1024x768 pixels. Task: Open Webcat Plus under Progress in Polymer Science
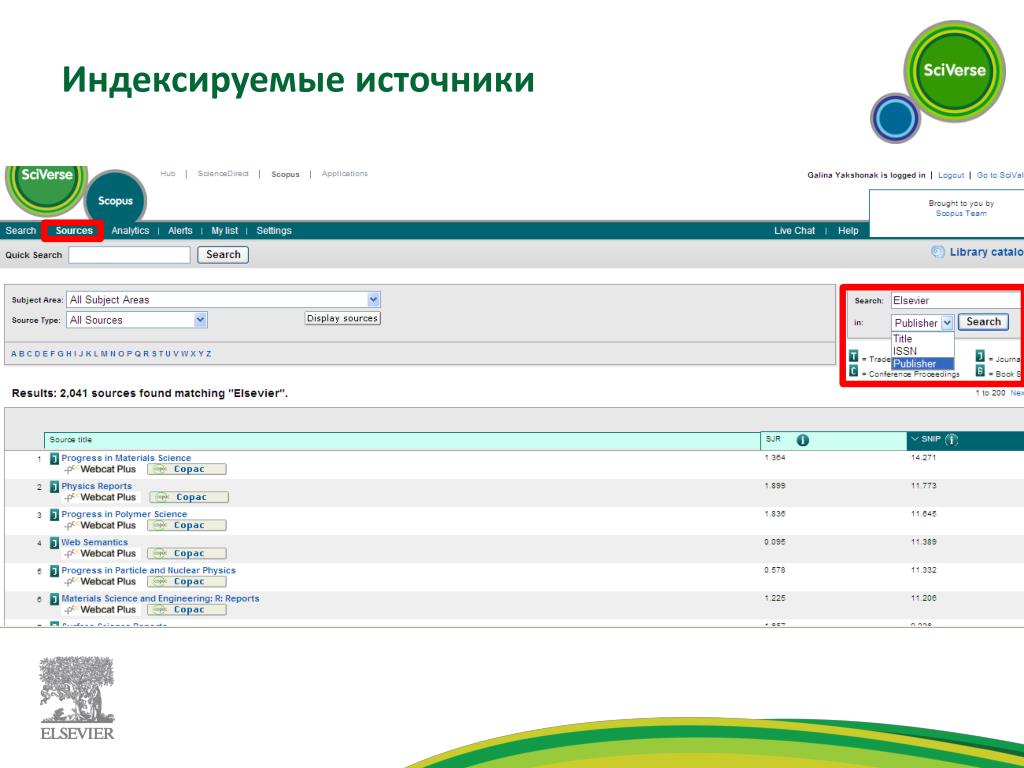(101, 525)
